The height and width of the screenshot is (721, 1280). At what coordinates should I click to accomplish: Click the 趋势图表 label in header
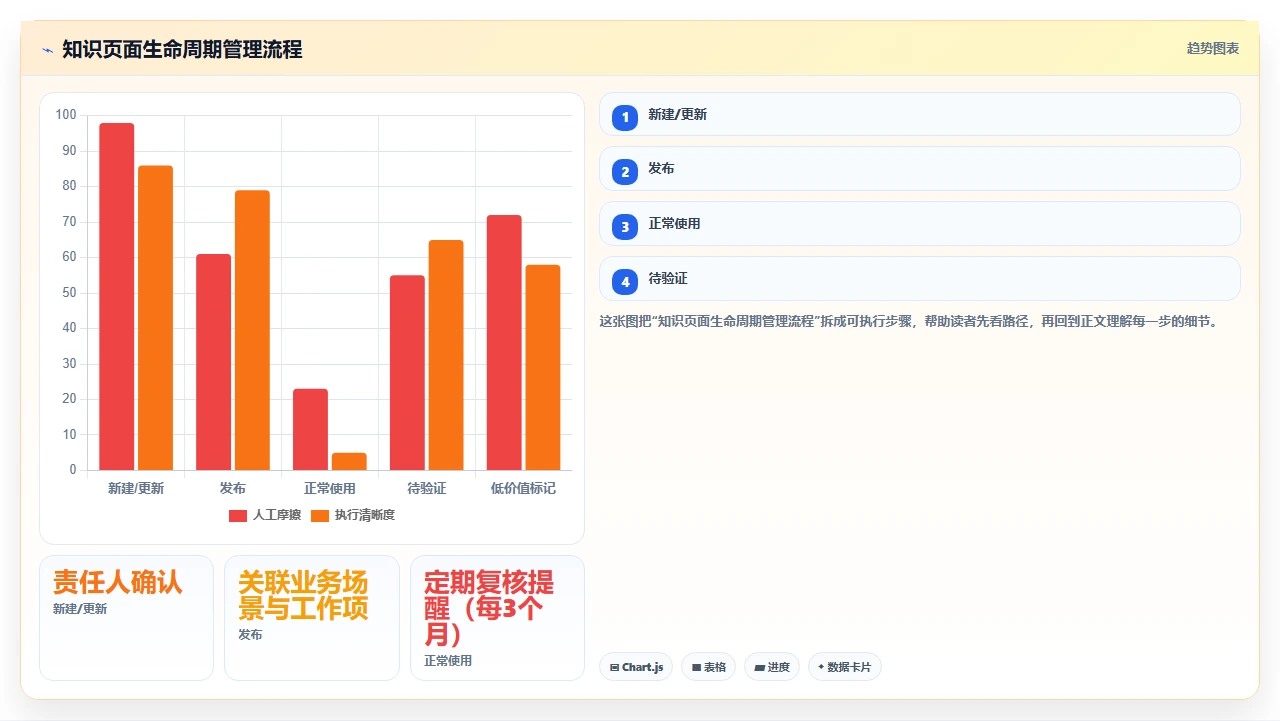(x=1213, y=48)
